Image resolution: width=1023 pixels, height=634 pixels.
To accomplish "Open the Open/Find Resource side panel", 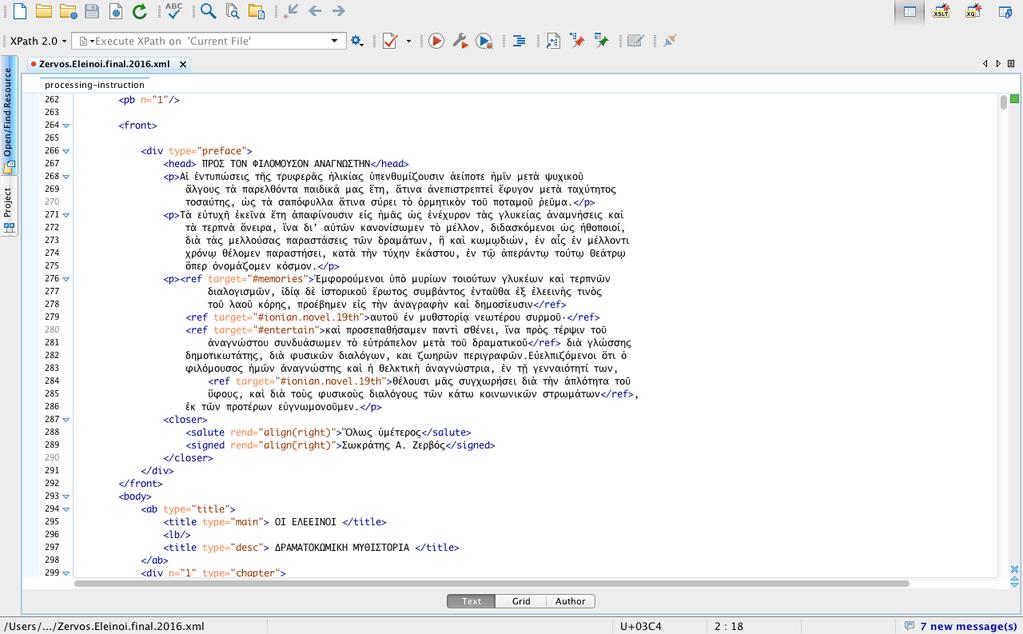I will pyautogui.click(x=8, y=116).
